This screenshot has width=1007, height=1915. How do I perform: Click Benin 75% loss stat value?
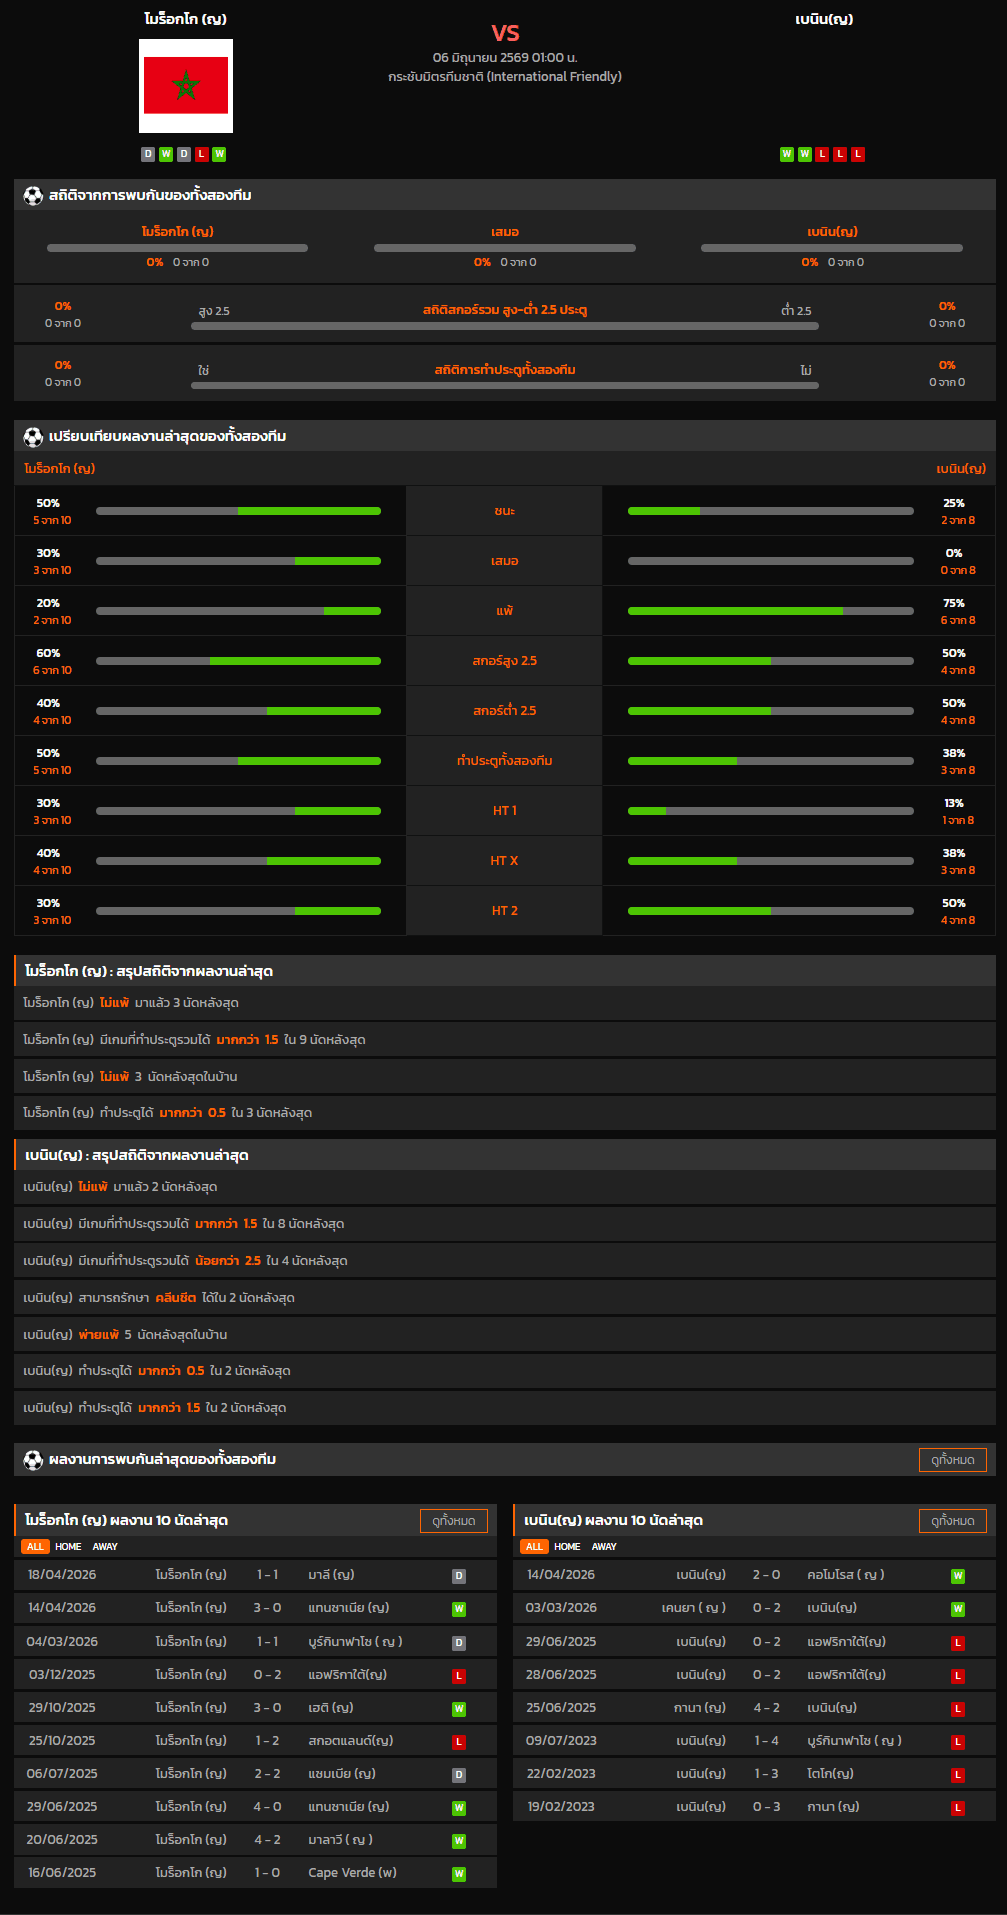point(954,604)
